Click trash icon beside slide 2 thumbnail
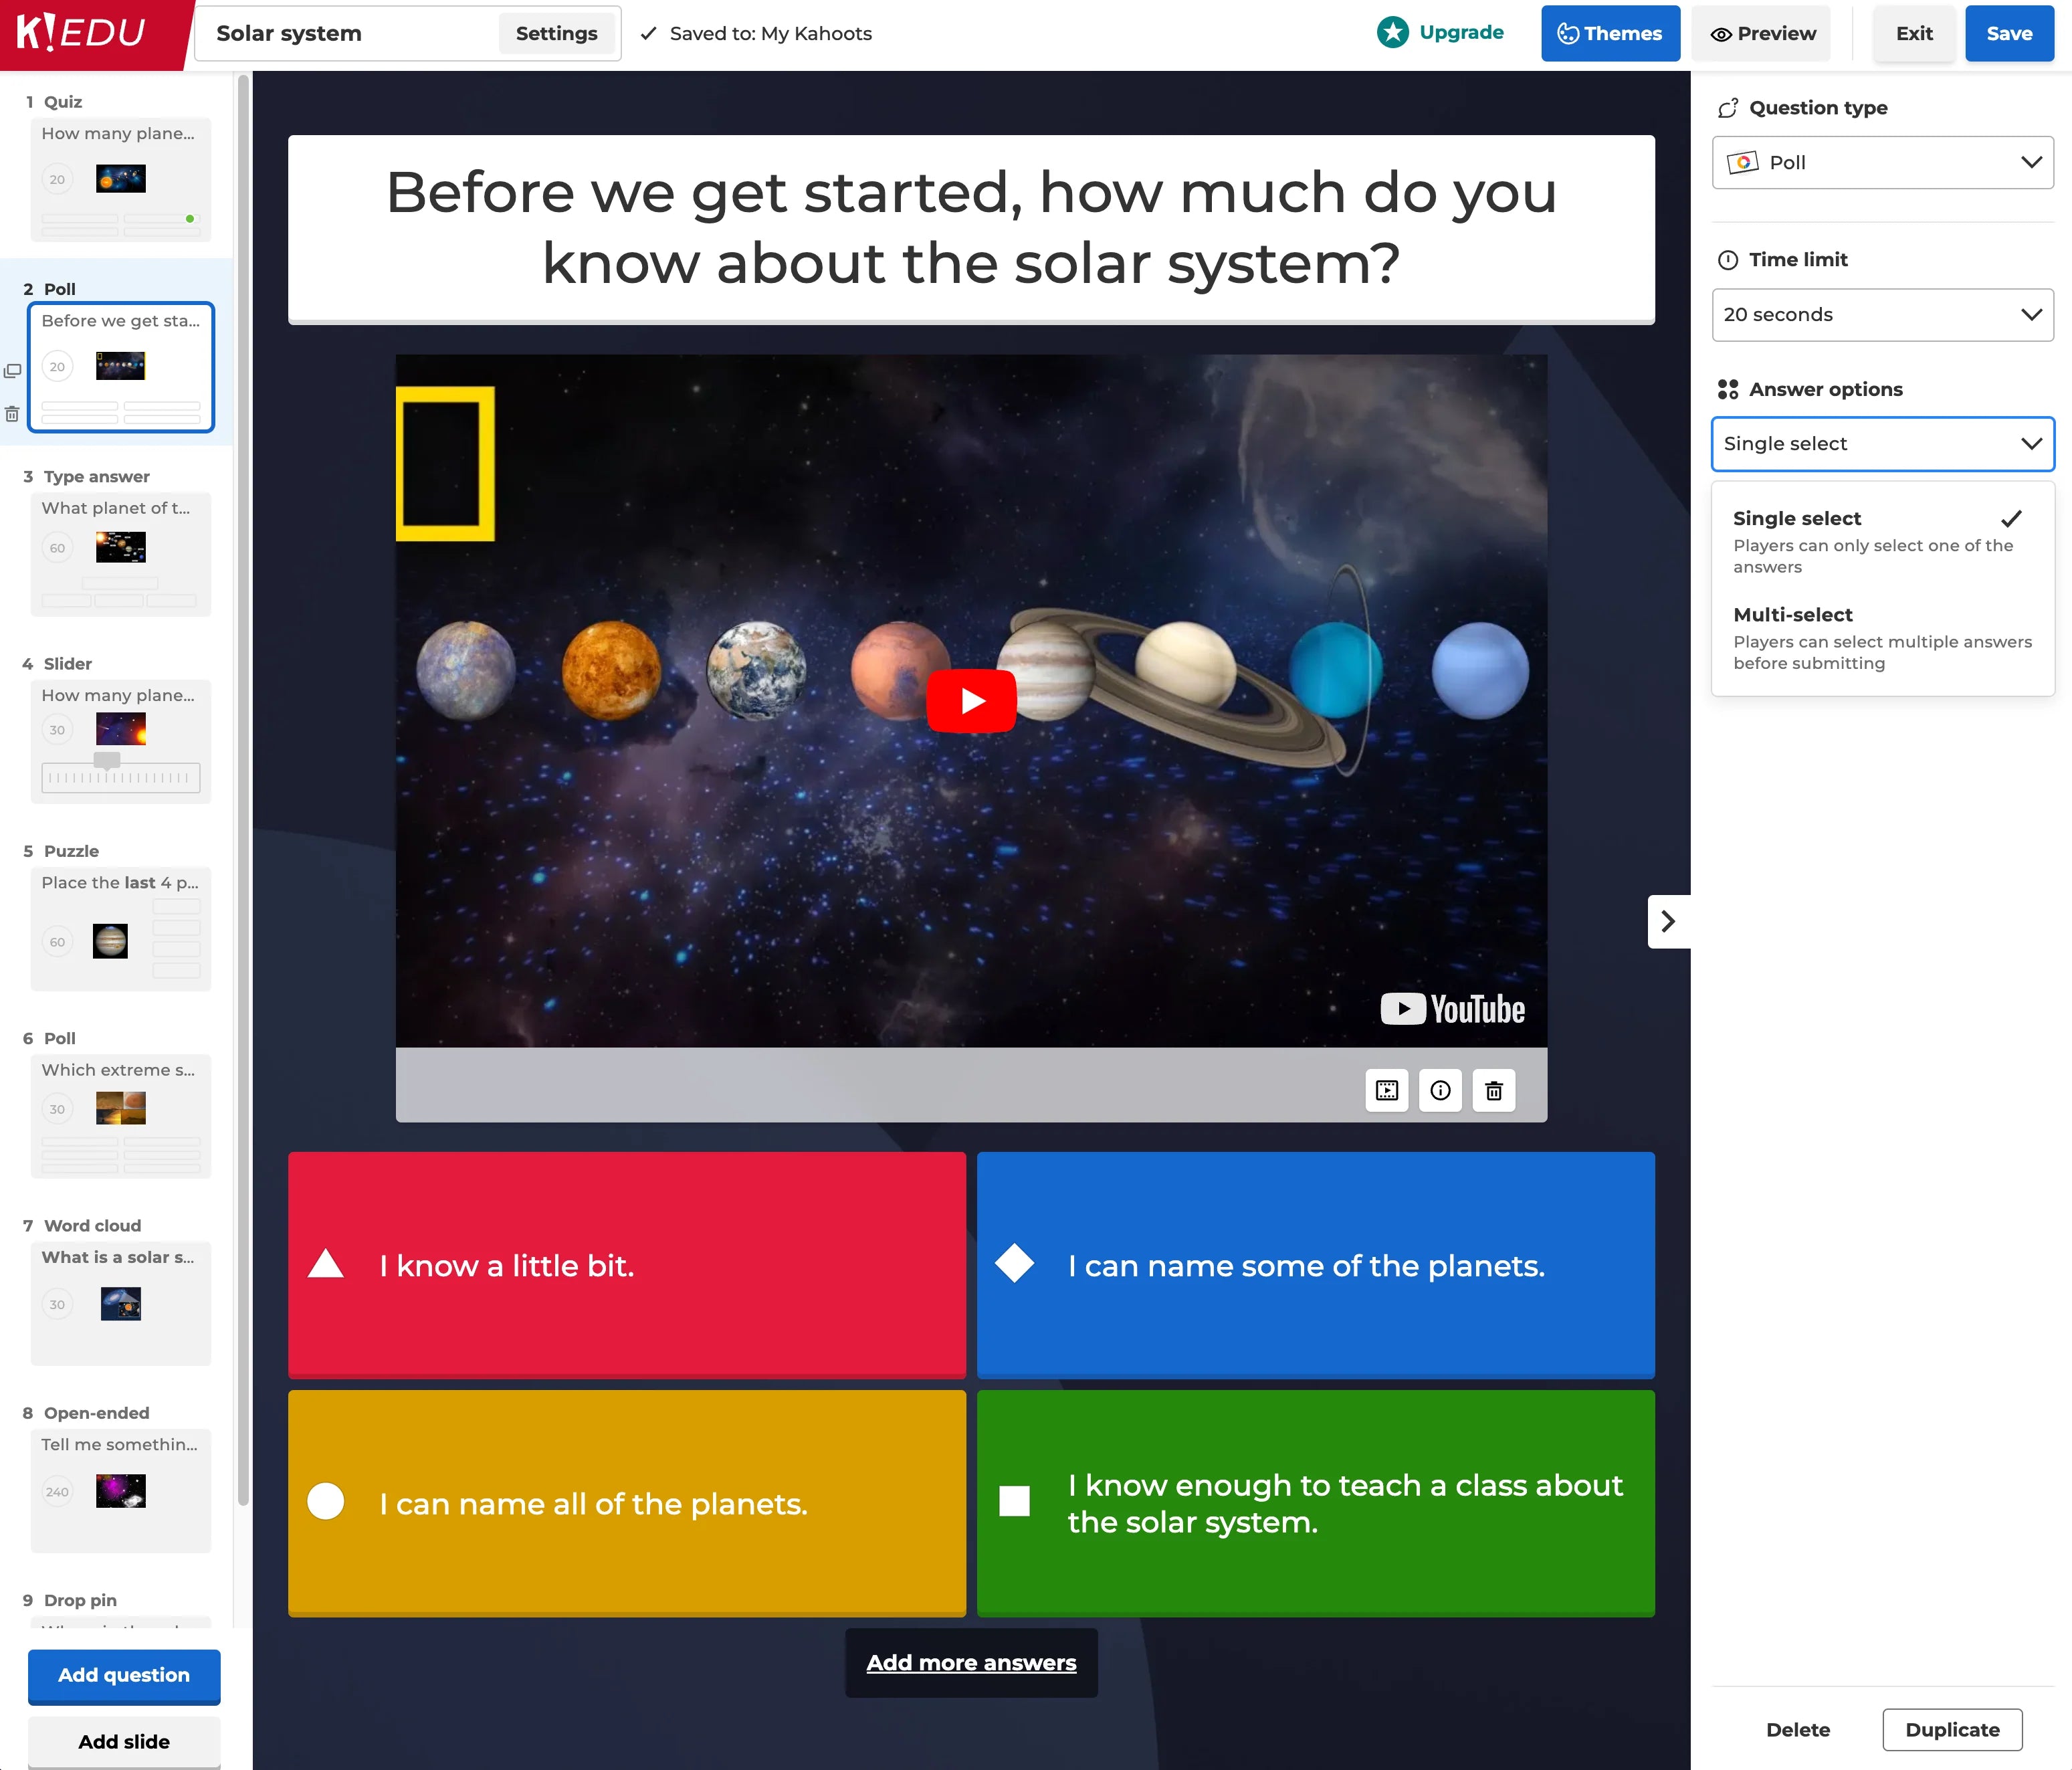Viewport: 2072px width, 1770px height. click(12, 414)
